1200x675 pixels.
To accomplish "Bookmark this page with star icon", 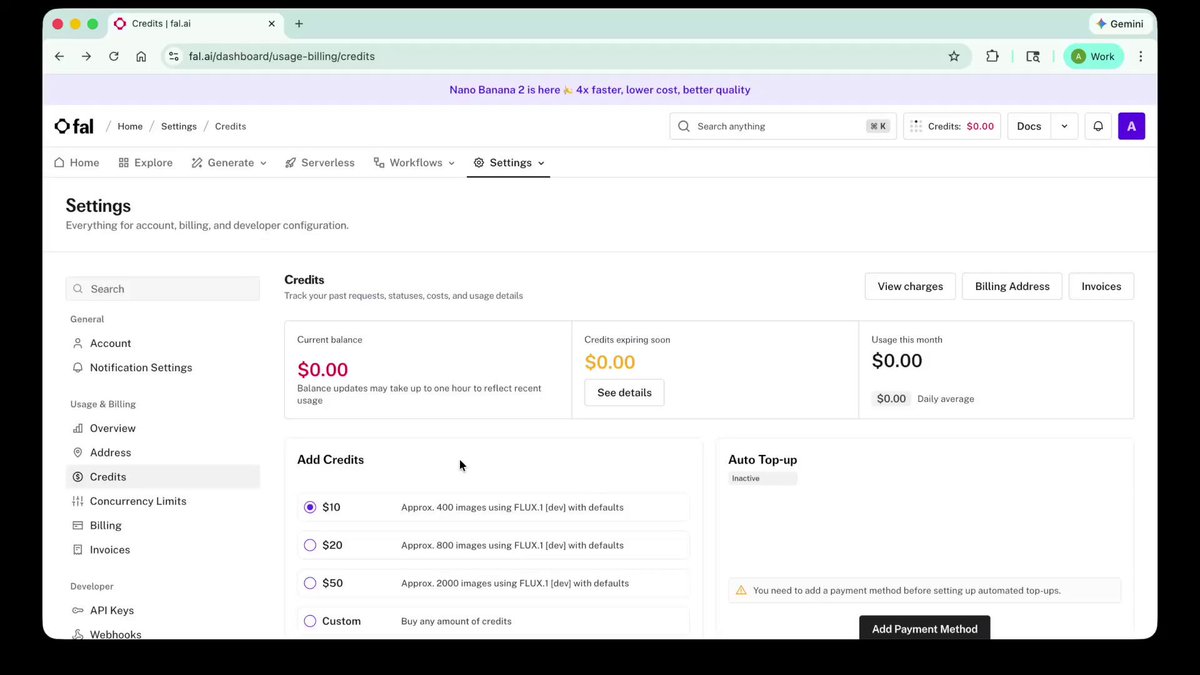I will 954,56.
